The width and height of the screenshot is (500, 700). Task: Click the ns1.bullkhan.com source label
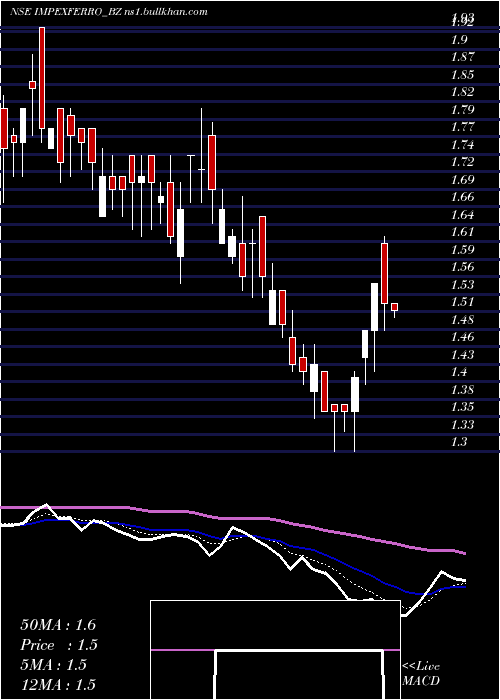point(166,12)
